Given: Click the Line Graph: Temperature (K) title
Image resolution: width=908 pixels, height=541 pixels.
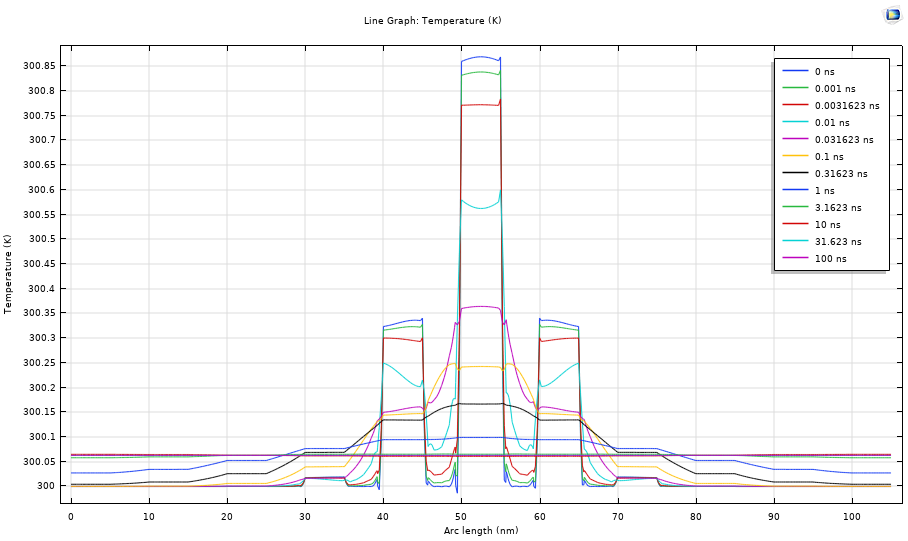Looking at the screenshot, I should [432, 20].
